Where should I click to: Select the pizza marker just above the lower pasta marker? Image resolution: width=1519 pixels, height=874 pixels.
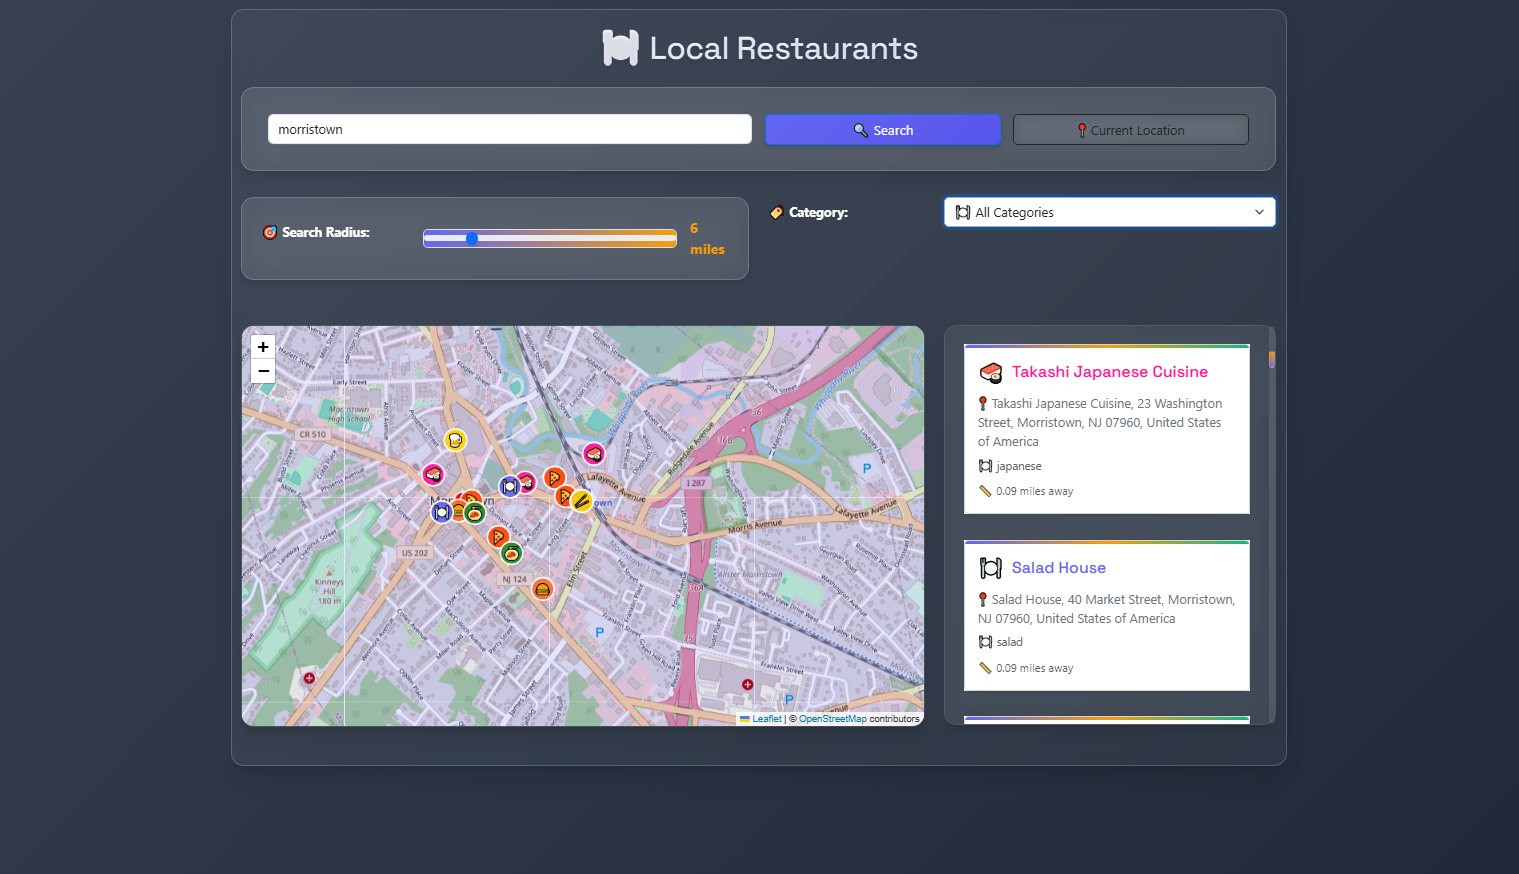coord(498,537)
